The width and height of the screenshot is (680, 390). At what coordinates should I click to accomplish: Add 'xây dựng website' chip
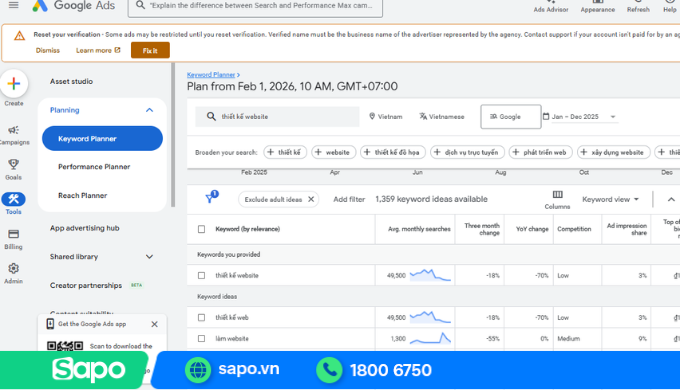click(x=614, y=152)
